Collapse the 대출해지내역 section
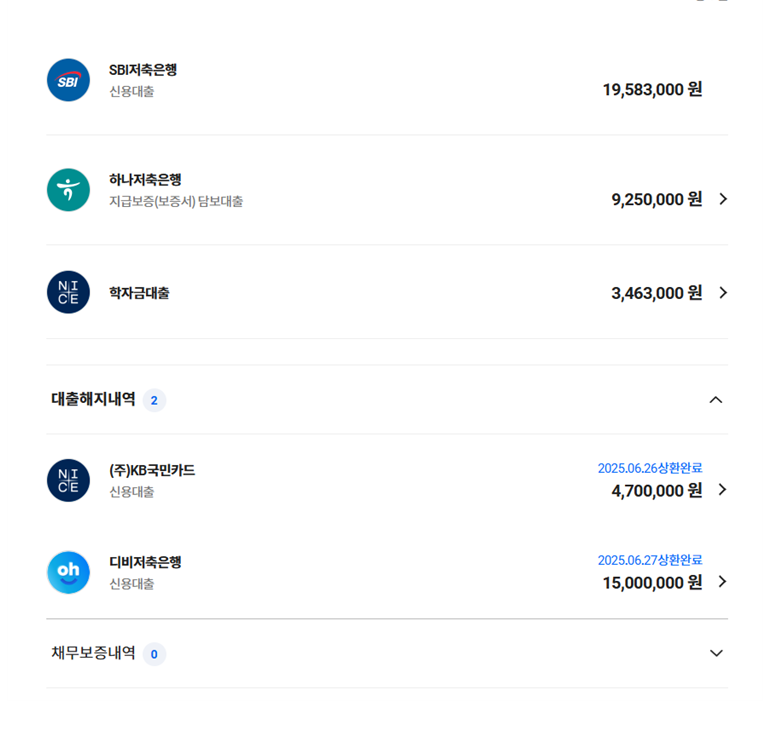Viewport: 771px width, 747px height. (715, 400)
